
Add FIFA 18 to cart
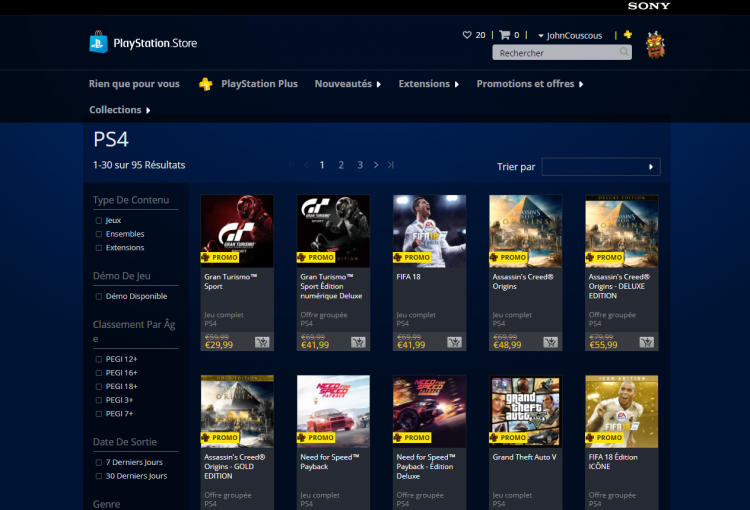point(454,342)
